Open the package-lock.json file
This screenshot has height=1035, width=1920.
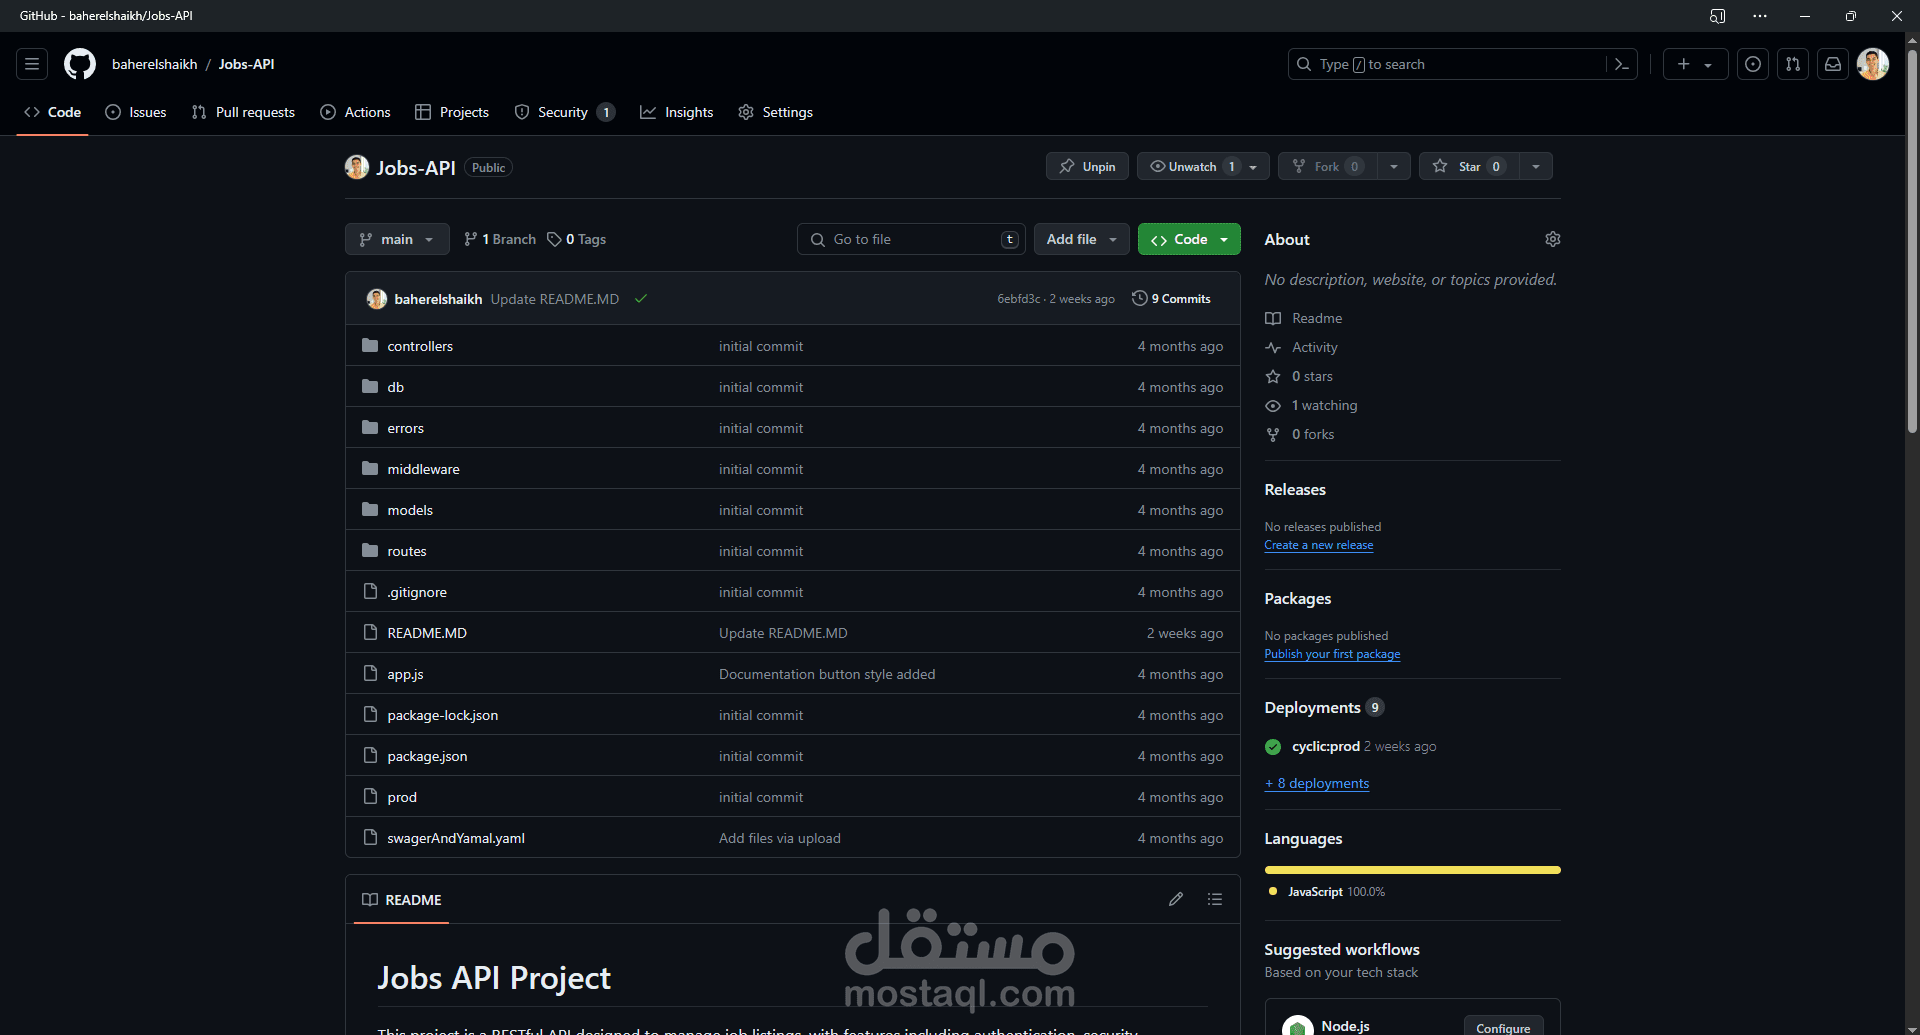443,715
